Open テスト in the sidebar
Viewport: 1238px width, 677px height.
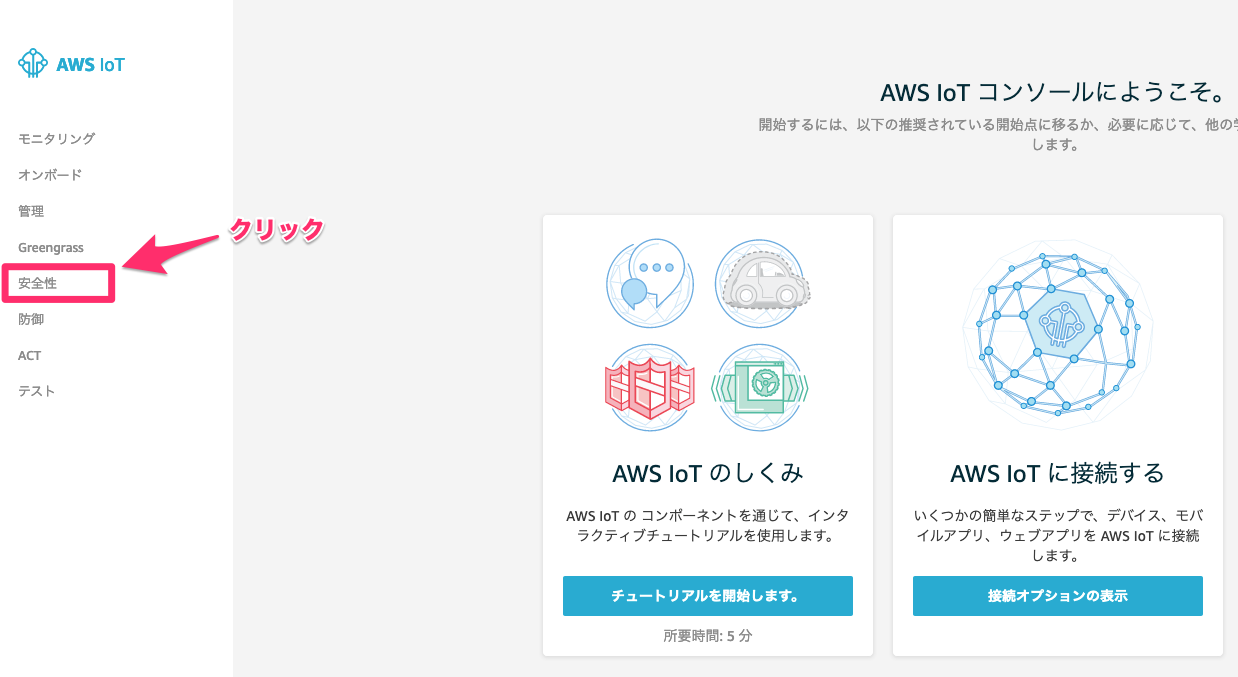pyautogui.click(x=37, y=391)
